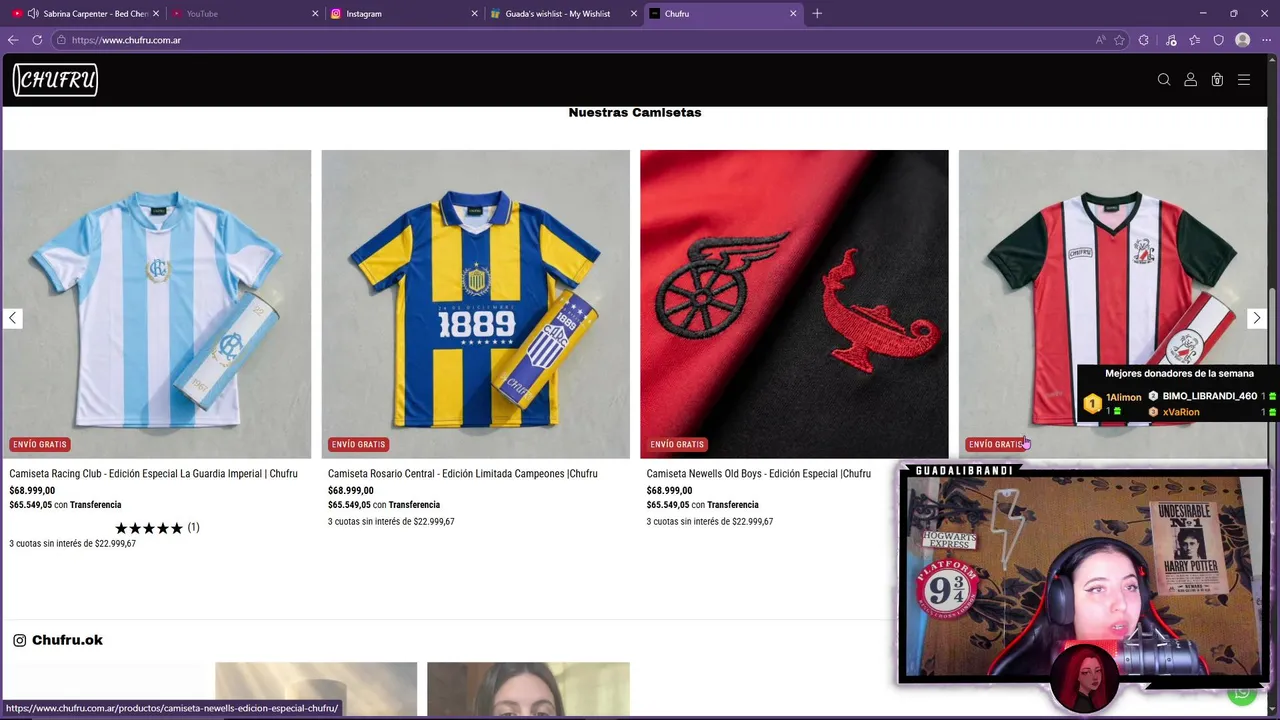Open Camiseta Newells Old Boys product link
Viewport: 1280px width, 720px height.
point(758,474)
